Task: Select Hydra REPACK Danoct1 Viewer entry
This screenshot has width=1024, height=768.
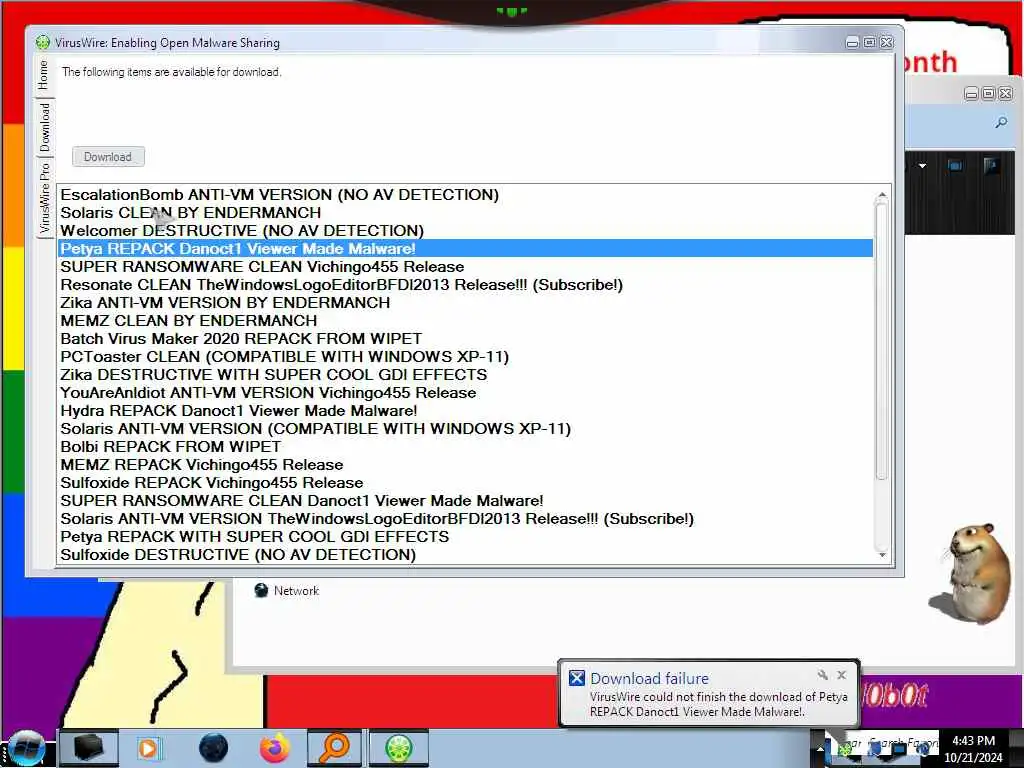Action: [466, 411]
